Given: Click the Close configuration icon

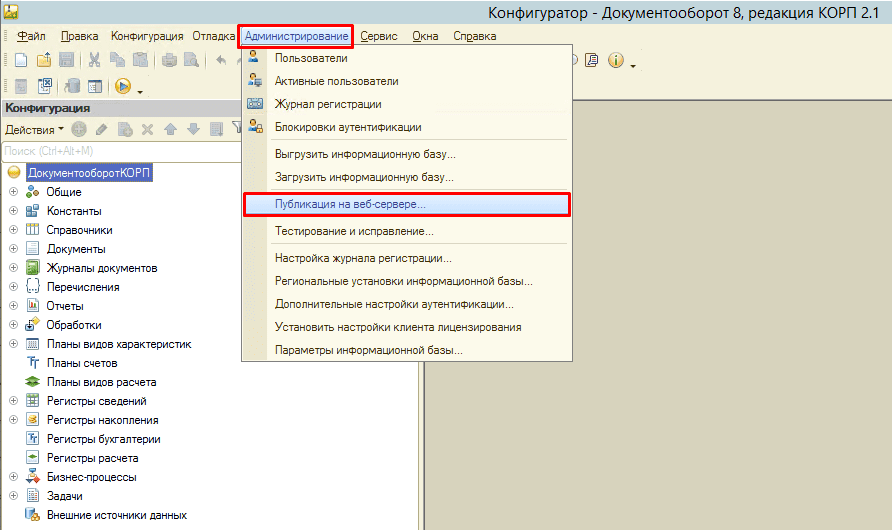Looking at the screenshot, I should (44, 86).
